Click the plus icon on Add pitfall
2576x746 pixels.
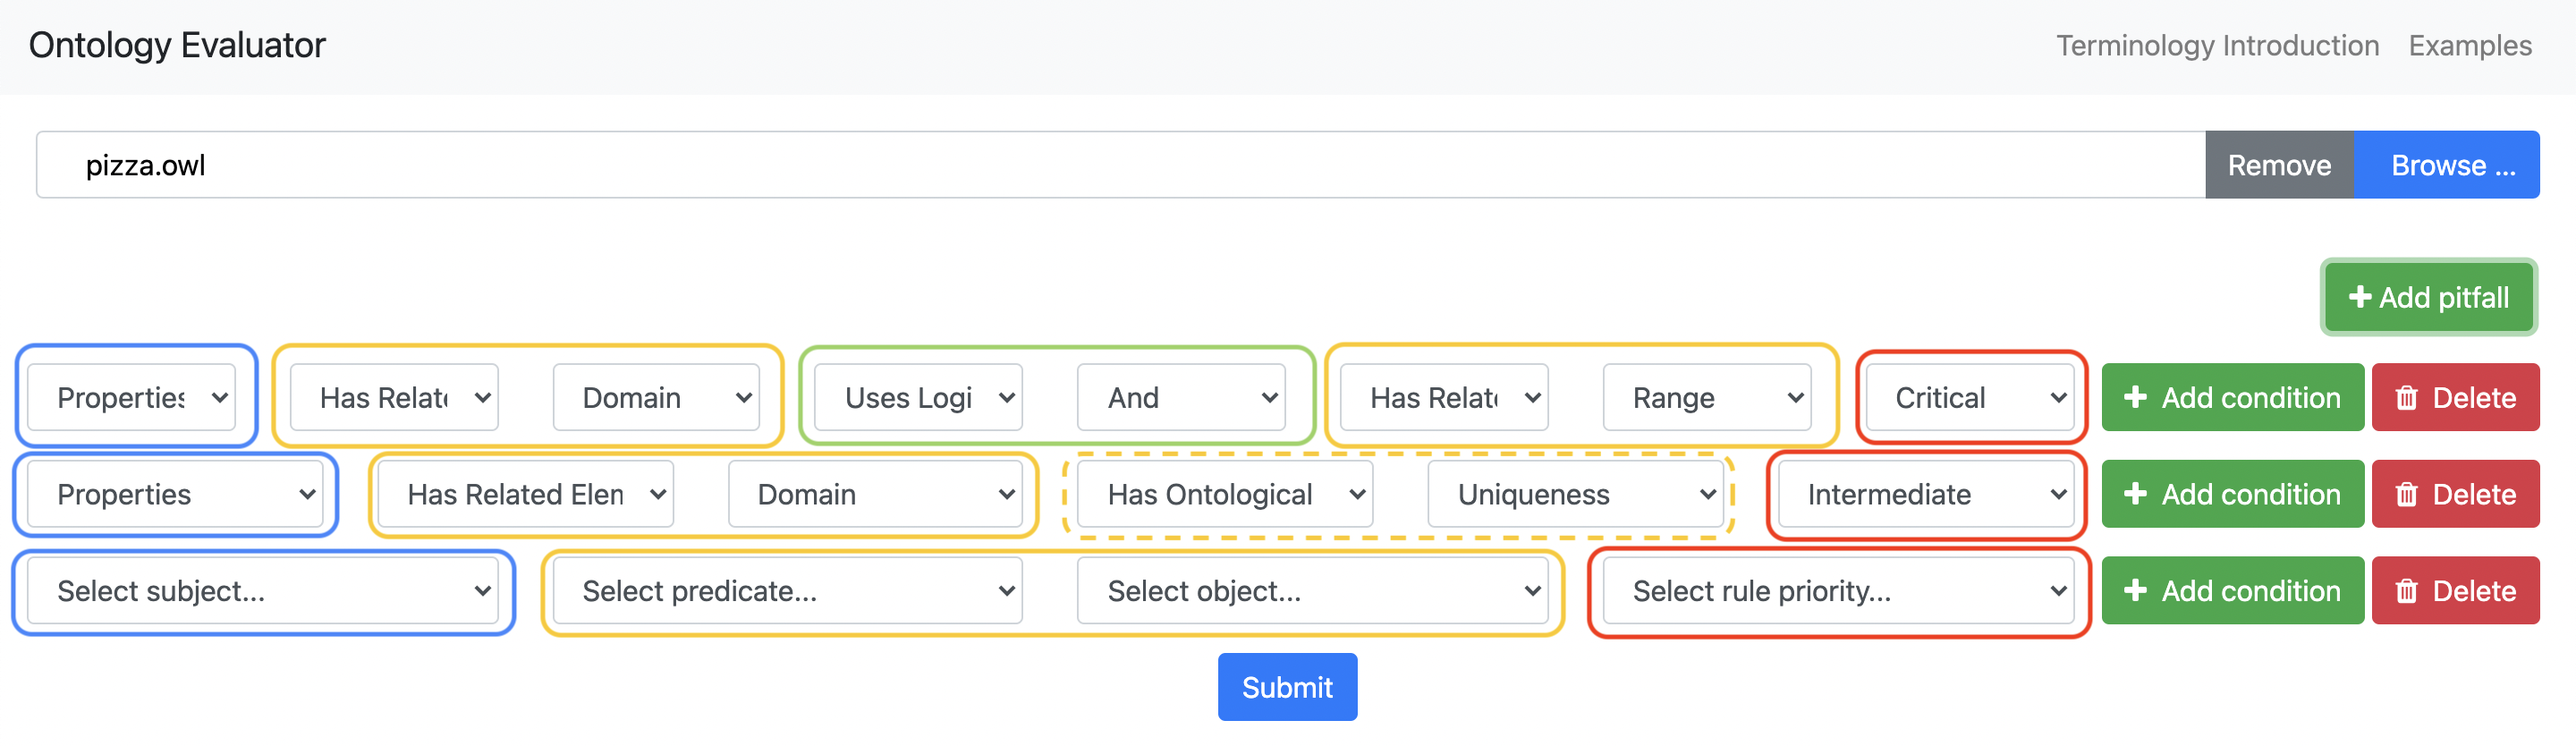click(2360, 297)
